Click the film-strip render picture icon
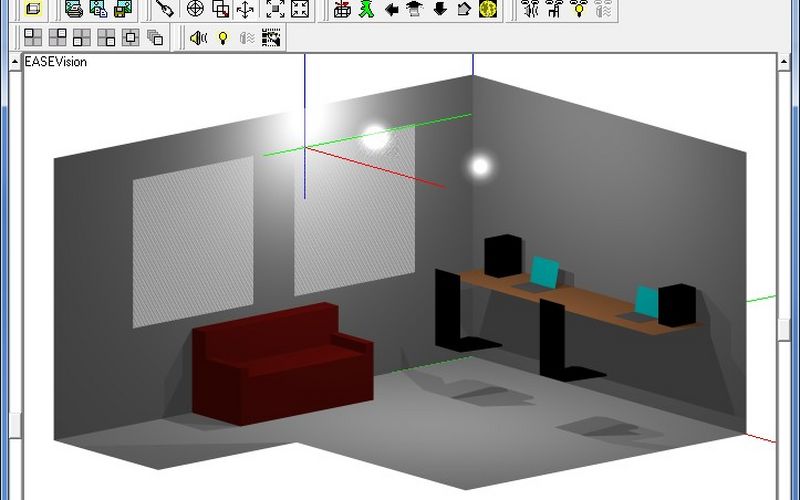Viewport: 800px width, 500px height. coord(271,38)
